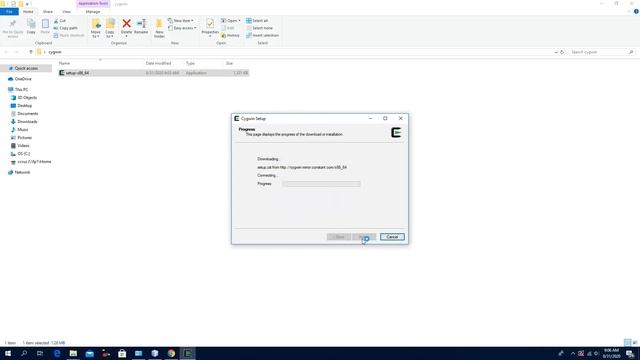This screenshot has height=360, width=640.
Task: Open the Manage tab under Application Tools
Action: pyautogui.click(x=93, y=12)
